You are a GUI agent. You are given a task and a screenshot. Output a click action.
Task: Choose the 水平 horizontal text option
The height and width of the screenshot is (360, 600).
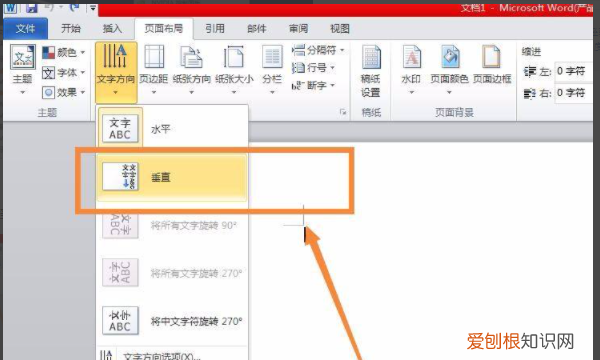172,129
